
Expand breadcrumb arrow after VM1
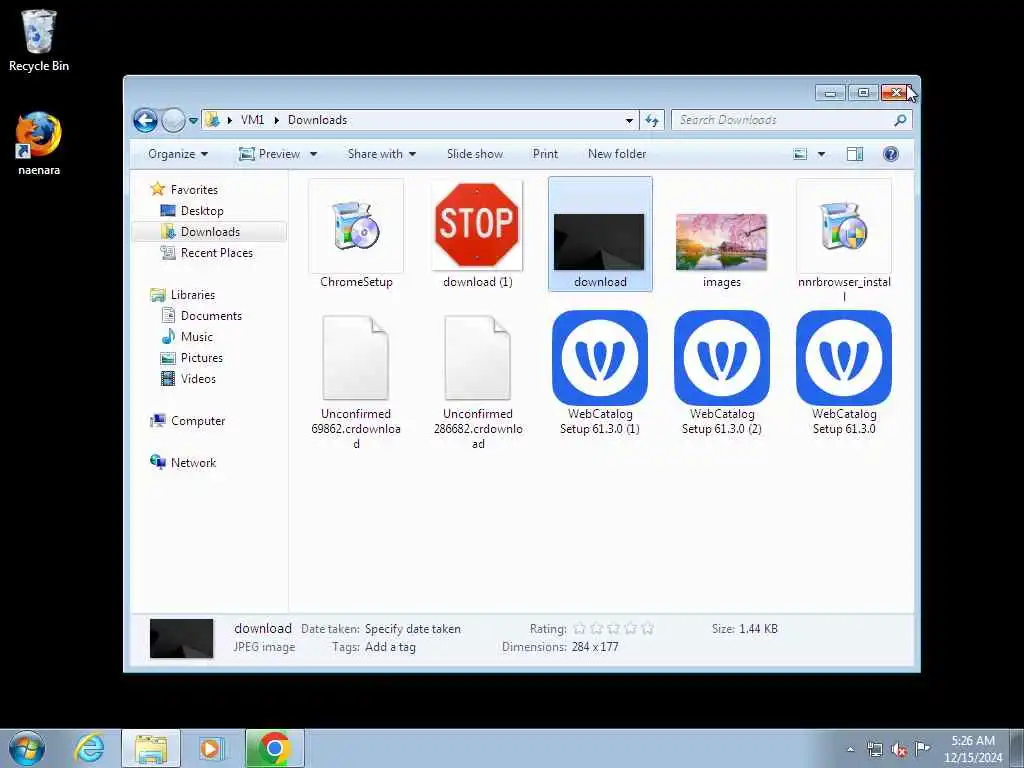[276, 120]
